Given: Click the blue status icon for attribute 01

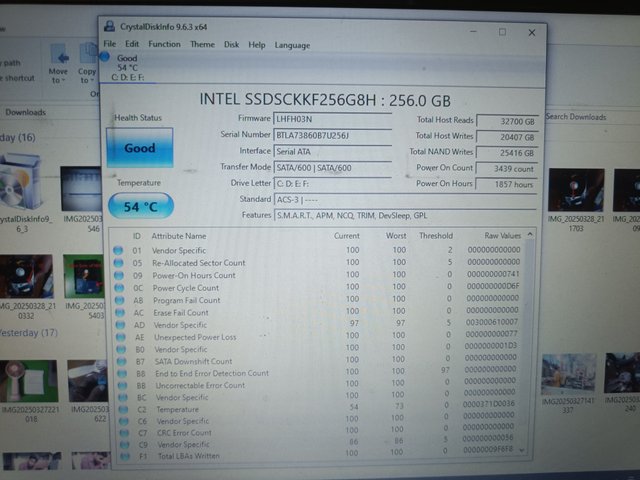Looking at the screenshot, I should [118, 250].
